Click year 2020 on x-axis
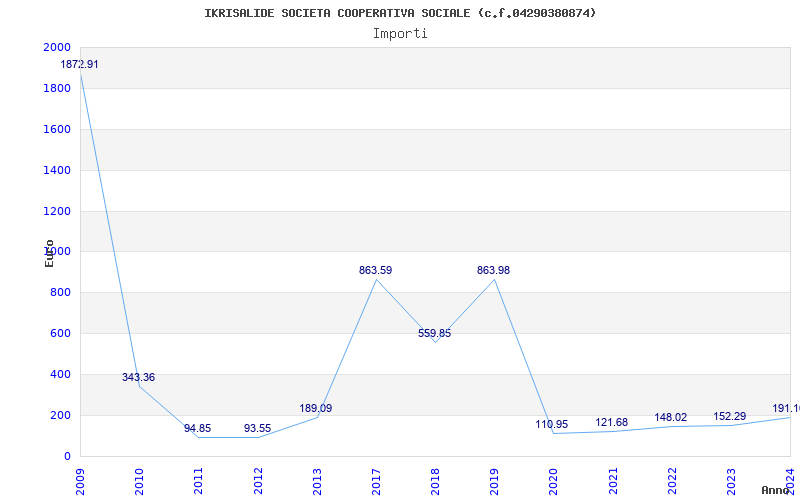The image size is (800, 500). coord(554,481)
